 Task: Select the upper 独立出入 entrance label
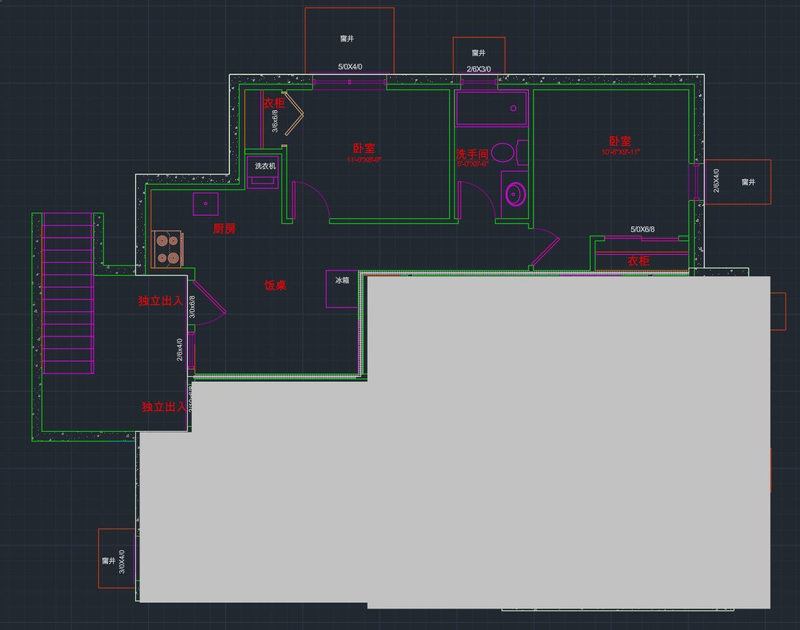(161, 300)
